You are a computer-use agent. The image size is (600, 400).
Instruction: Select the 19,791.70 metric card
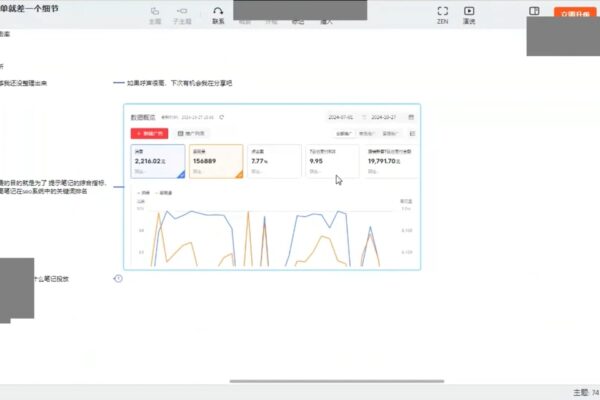click(391, 161)
